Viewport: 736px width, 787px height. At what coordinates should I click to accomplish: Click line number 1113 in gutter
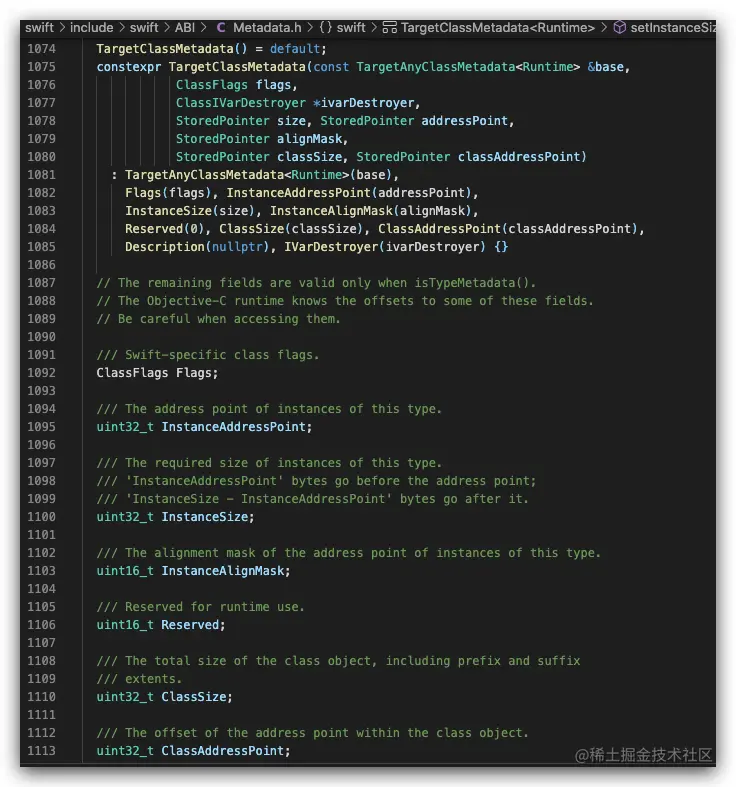coord(42,750)
